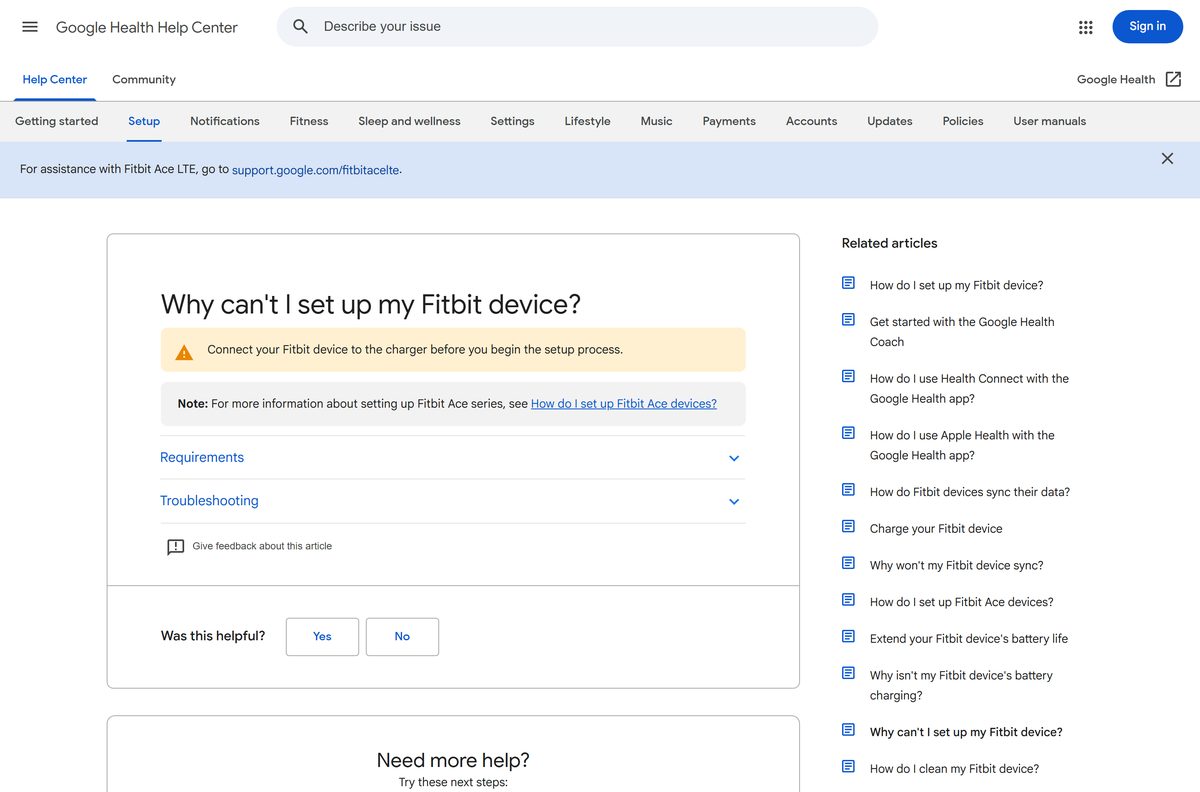Click article icon beside 'Why won't my Fitbit device sync?'
This screenshot has height=792, width=1200.
click(848, 563)
